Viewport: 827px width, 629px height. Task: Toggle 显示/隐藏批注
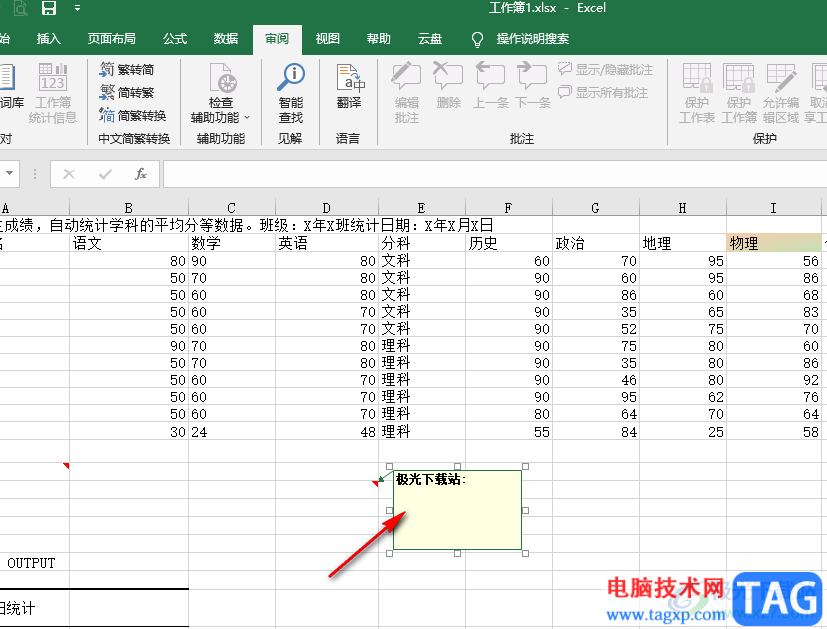pos(605,69)
